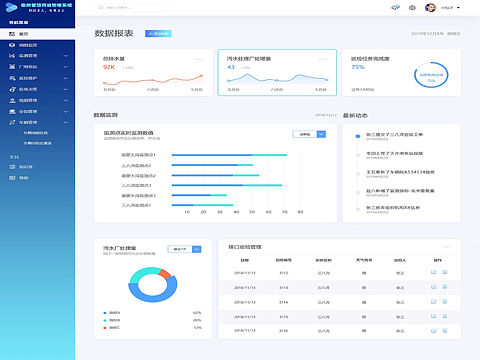The height and width of the screenshot is (360, 480).
Task: Open more options dots on 排口巡检管理 card
Action: [447, 247]
